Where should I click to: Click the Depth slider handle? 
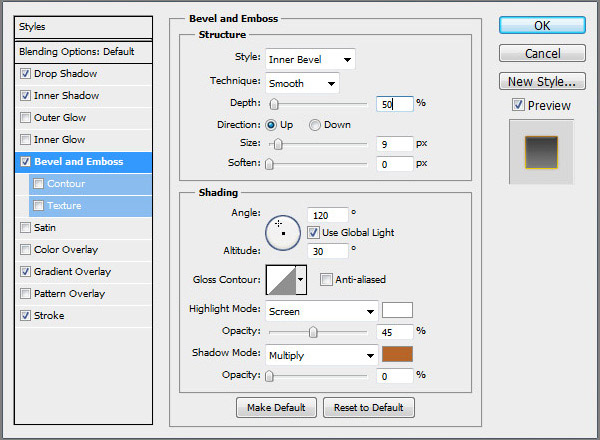tap(273, 103)
